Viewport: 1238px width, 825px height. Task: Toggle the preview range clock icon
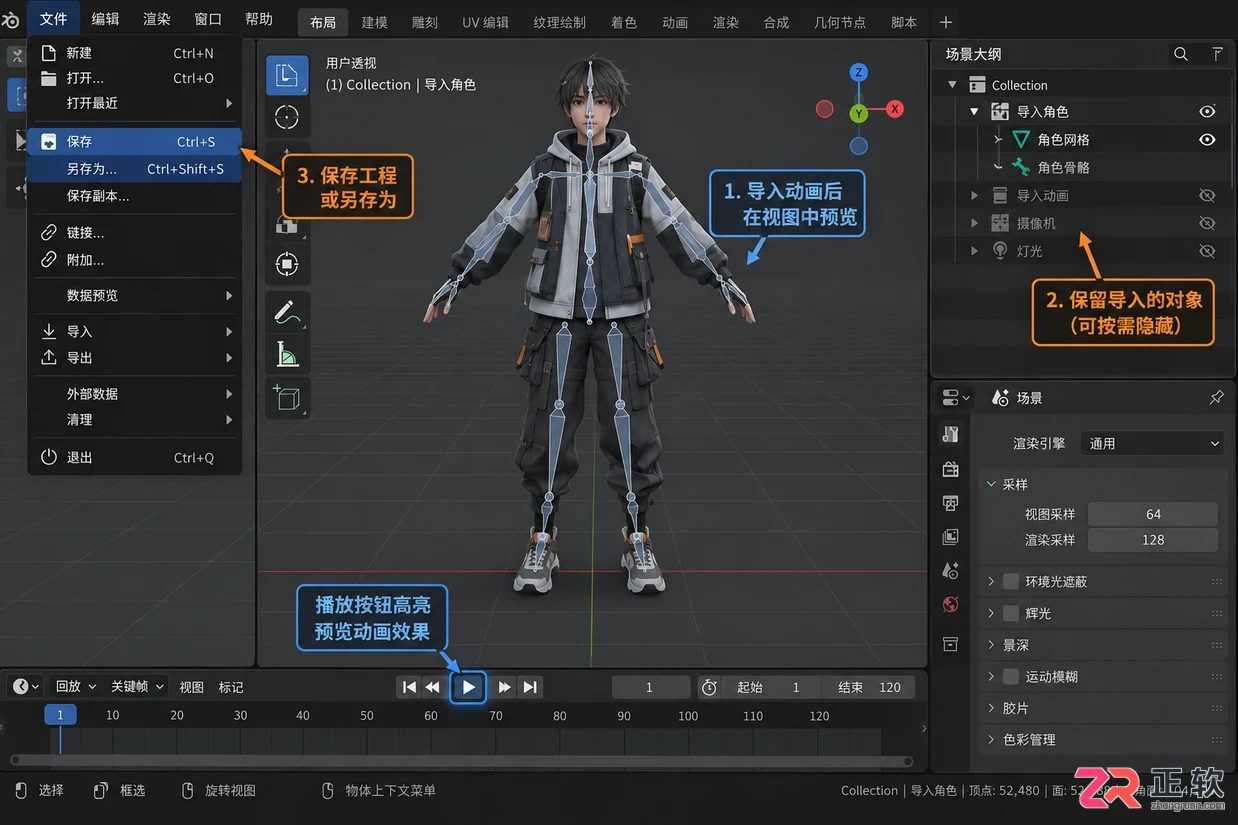[x=710, y=687]
